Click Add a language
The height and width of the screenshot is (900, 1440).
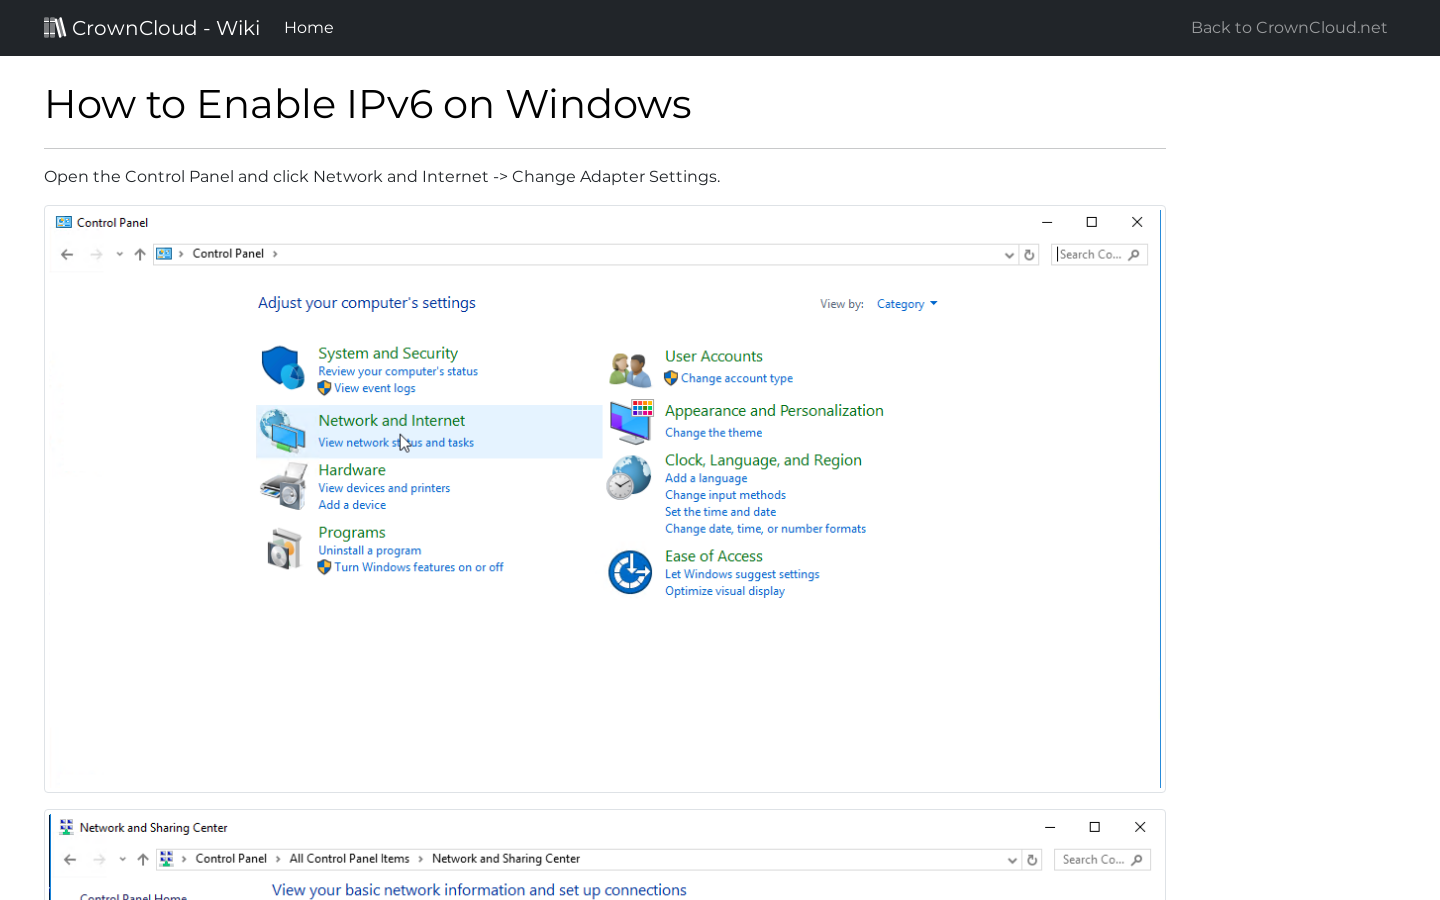[x=706, y=478]
